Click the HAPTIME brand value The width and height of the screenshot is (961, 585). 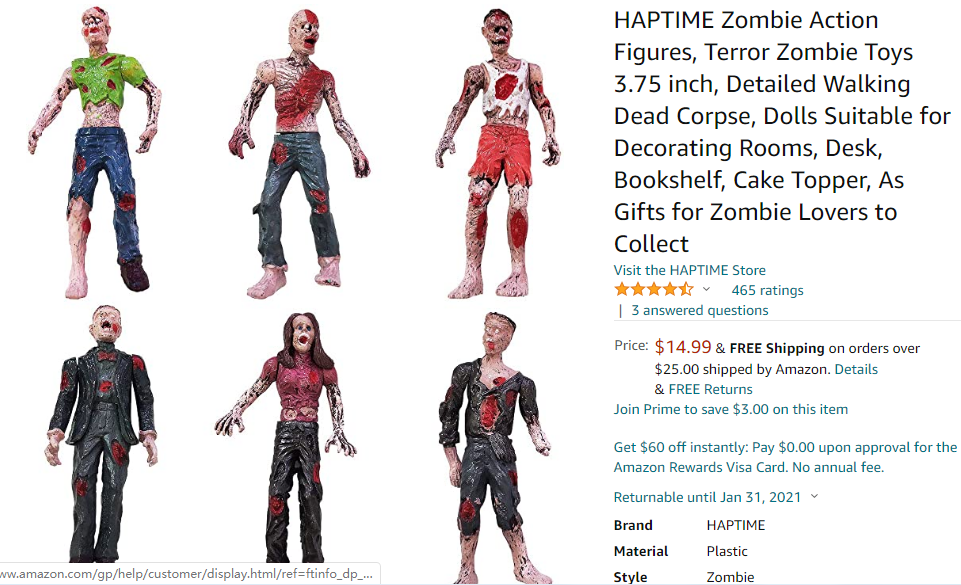(x=735, y=526)
